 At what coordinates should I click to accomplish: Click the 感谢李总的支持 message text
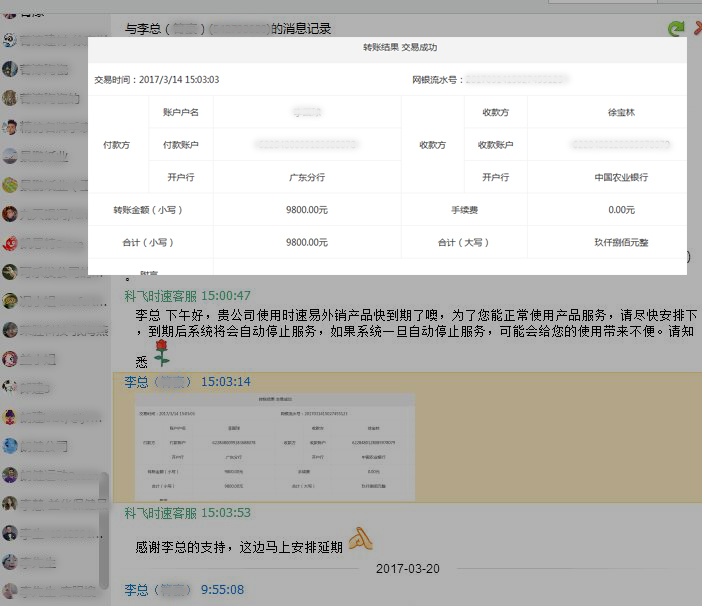coord(238,547)
